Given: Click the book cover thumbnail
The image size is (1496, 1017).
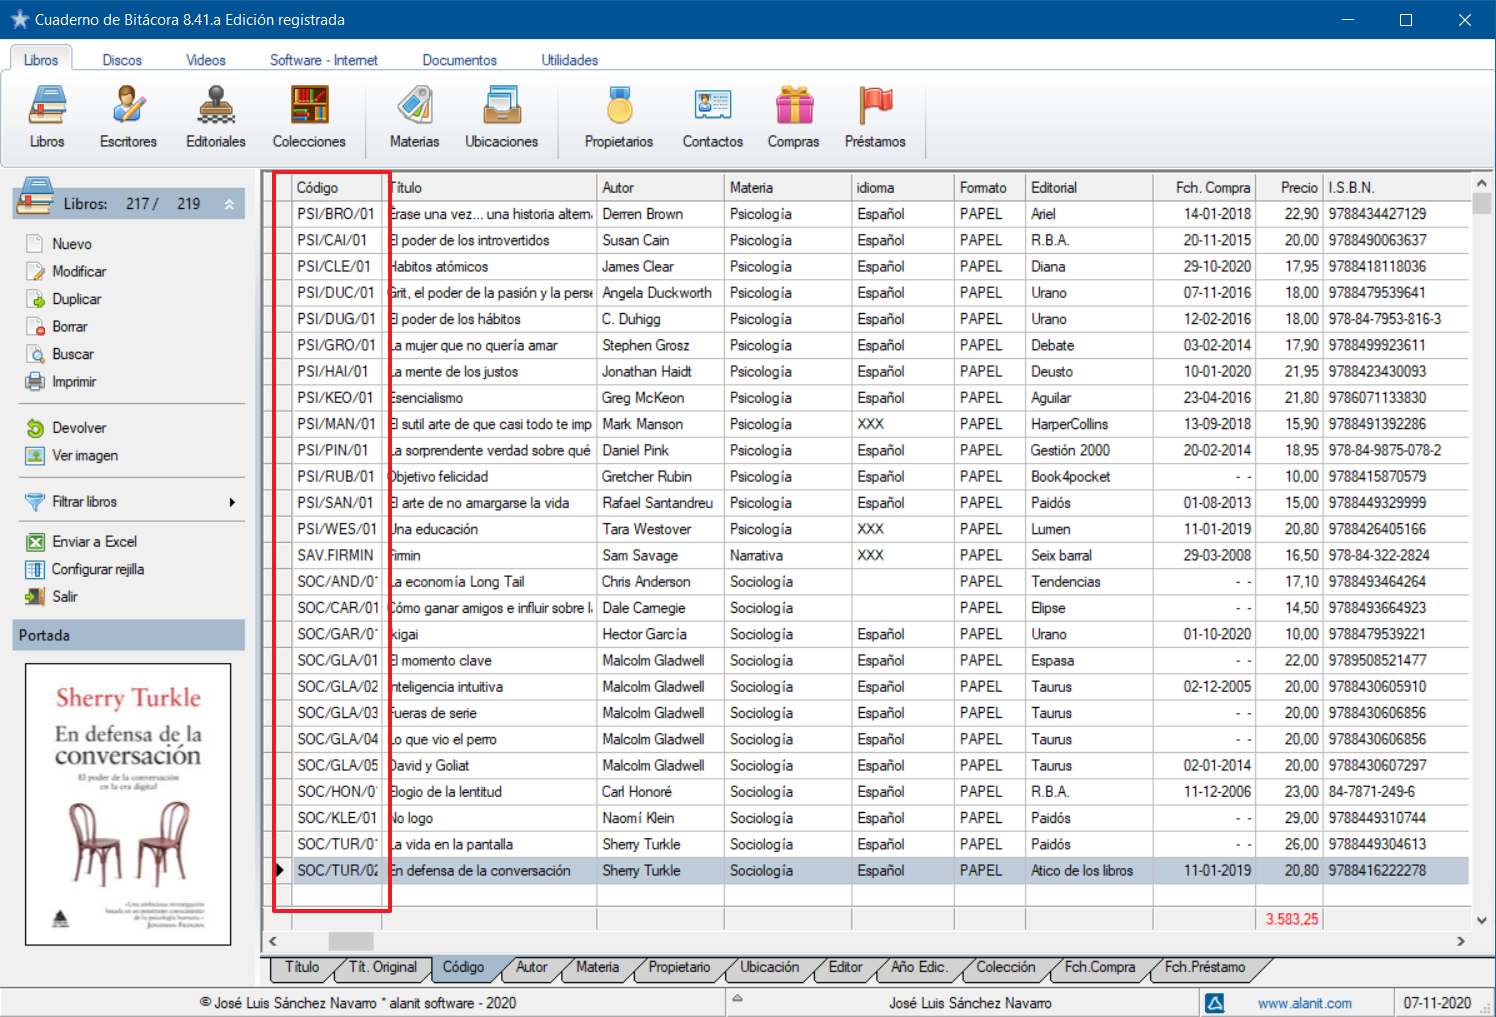Looking at the screenshot, I should pos(128,804).
